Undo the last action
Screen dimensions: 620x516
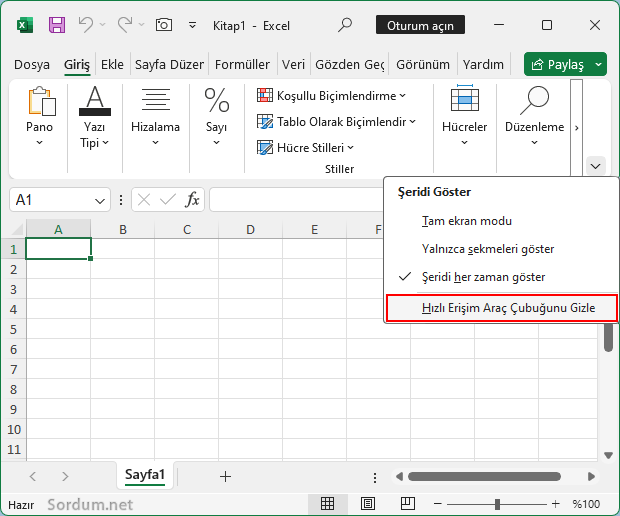coord(85,25)
